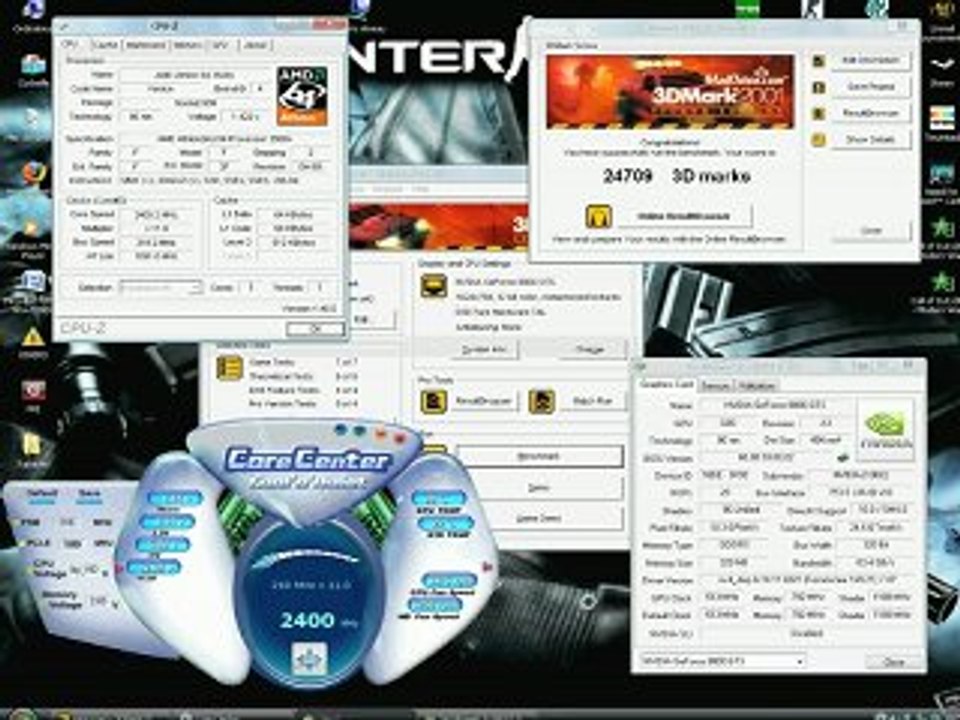Click the Save Project icon in results window
The width and height of the screenshot is (960, 720).
[x=819, y=87]
